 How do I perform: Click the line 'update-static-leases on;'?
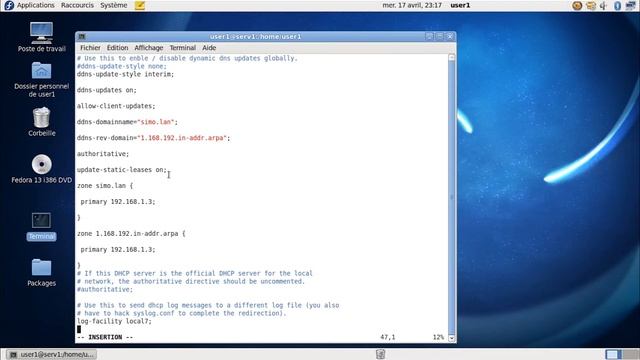tap(122, 170)
